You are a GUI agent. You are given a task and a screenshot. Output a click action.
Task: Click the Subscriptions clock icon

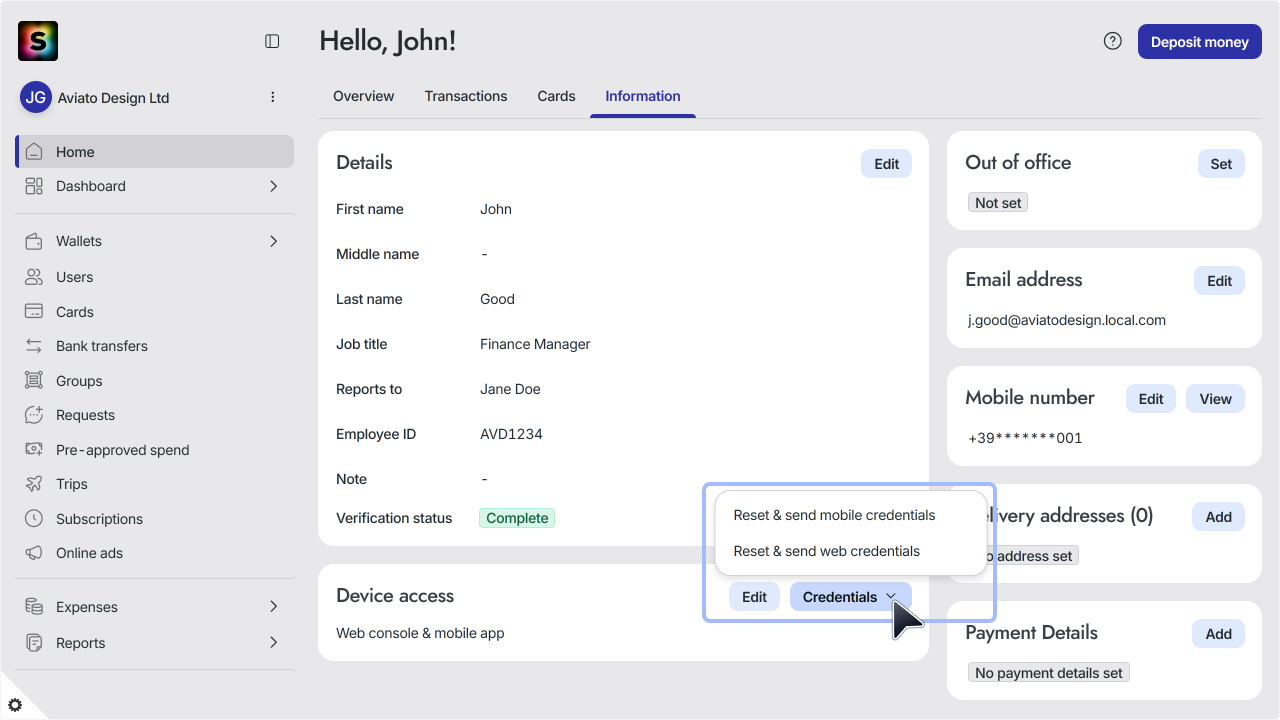[x=34, y=519]
